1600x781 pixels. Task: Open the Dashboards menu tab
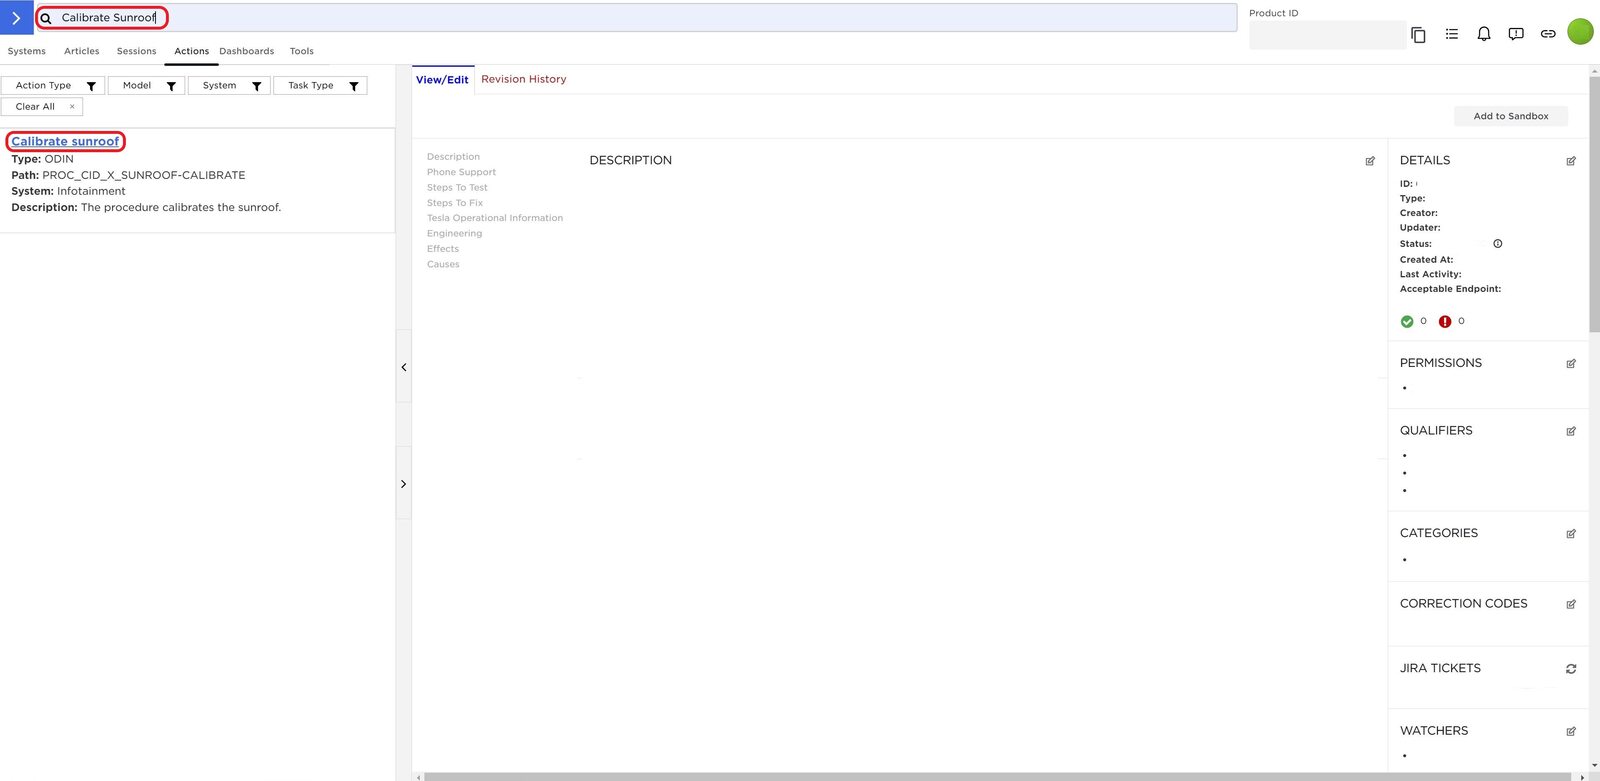(x=246, y=51)
